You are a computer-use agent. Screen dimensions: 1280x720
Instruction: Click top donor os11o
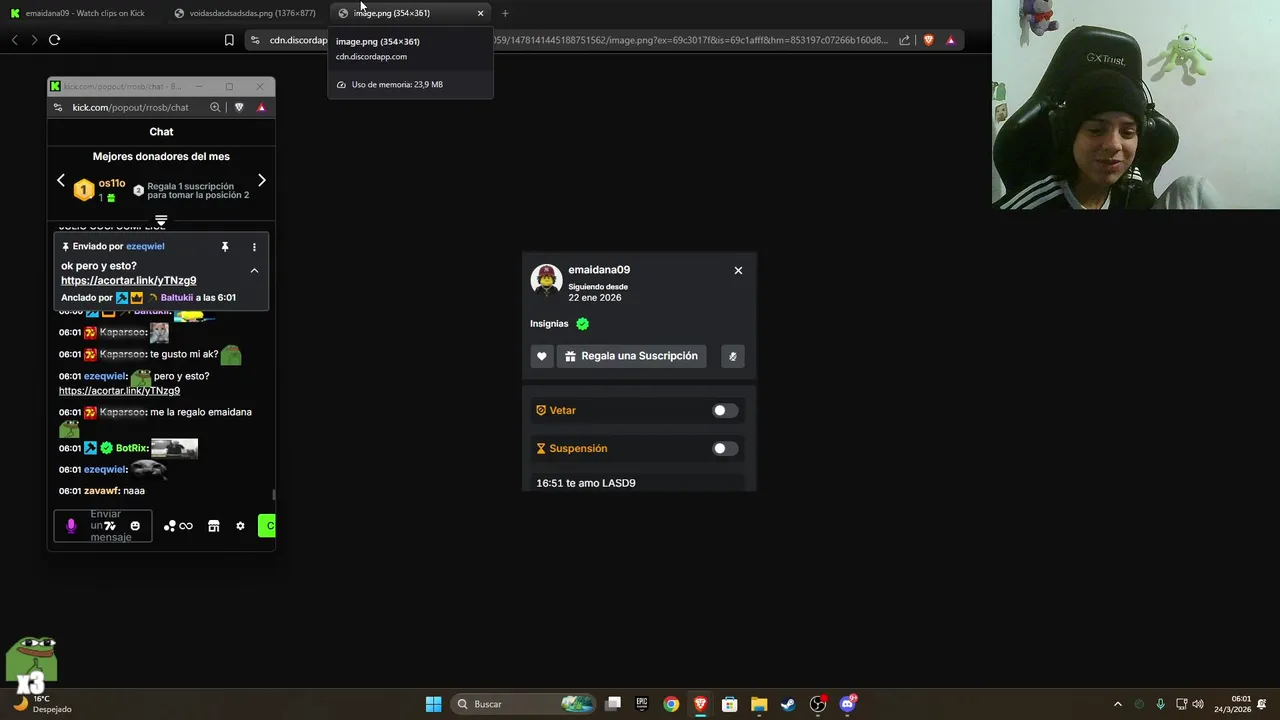tap(112, 183)
